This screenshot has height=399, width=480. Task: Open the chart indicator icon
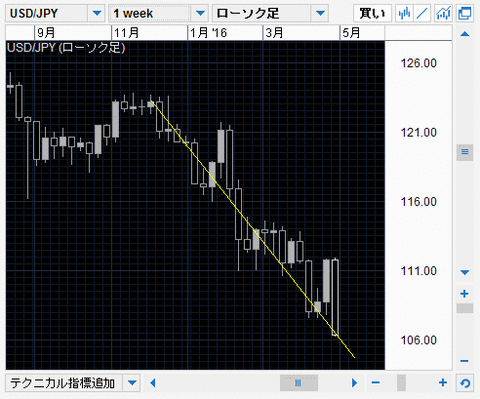[x=443, y=13]
